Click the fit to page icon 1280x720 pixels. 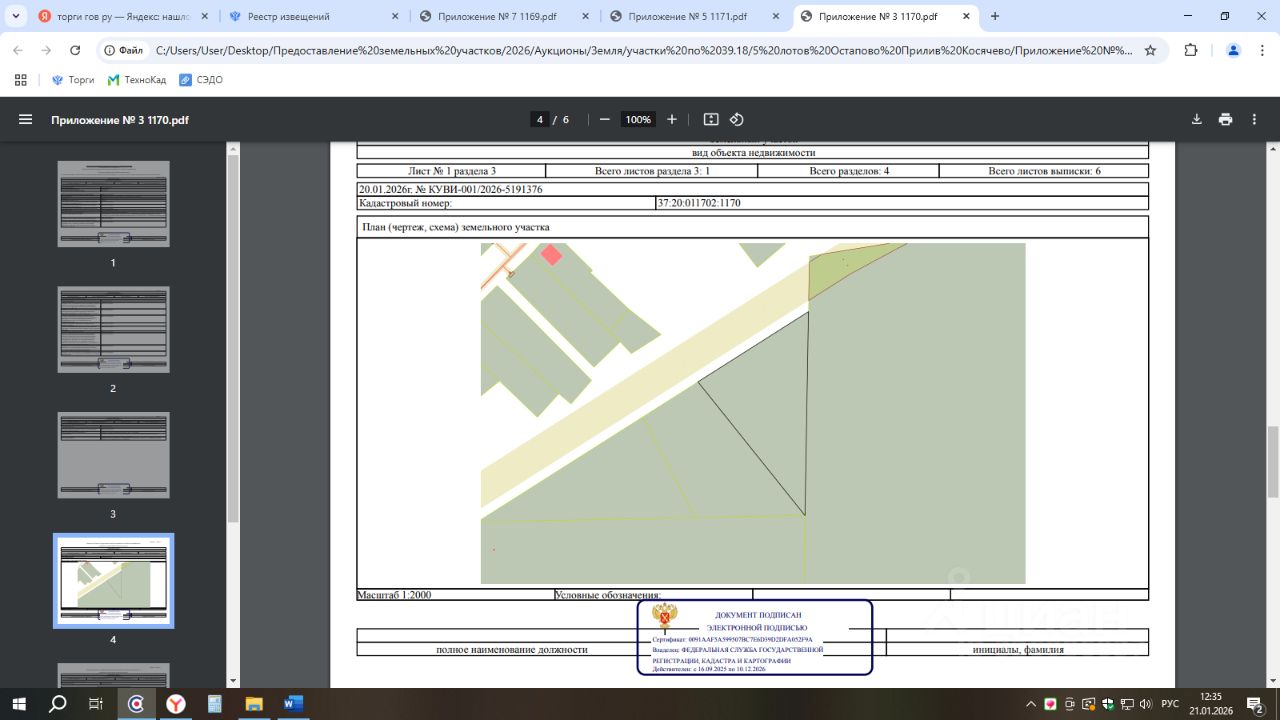click(x=711, y=119)
